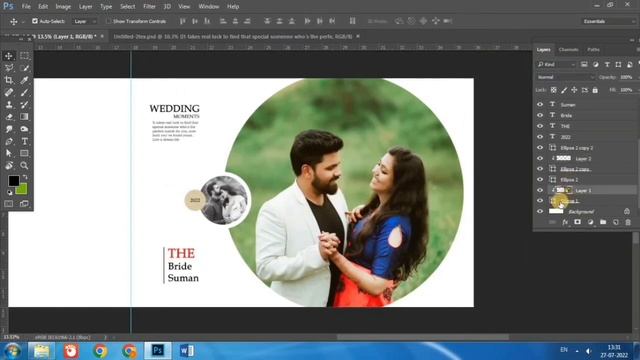Click the lock all padlock icon

click(x=595, y=90)
